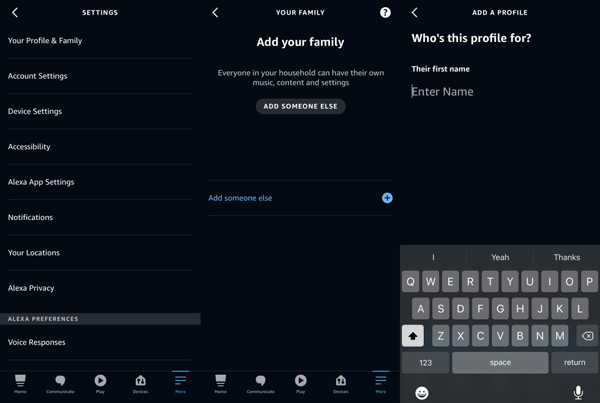Tap the W key
The height and width of the screenshot is (403, 600).
(430, 282)
